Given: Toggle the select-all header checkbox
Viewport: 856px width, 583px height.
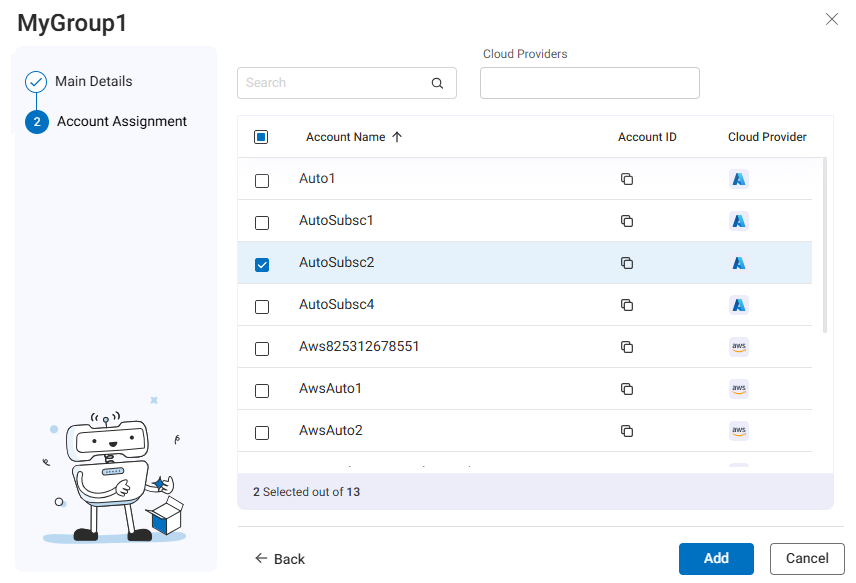Looking at the screenshot, I should pyautogui.click(x=261, y=137).
